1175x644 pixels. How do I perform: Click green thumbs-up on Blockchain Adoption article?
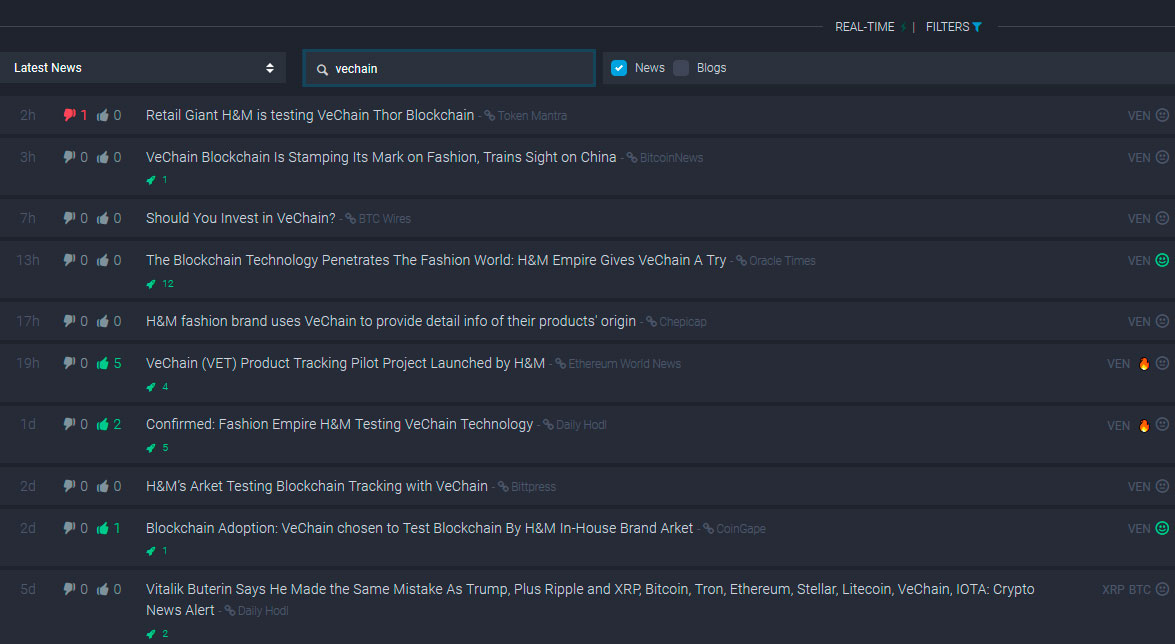tap(103, 528)
